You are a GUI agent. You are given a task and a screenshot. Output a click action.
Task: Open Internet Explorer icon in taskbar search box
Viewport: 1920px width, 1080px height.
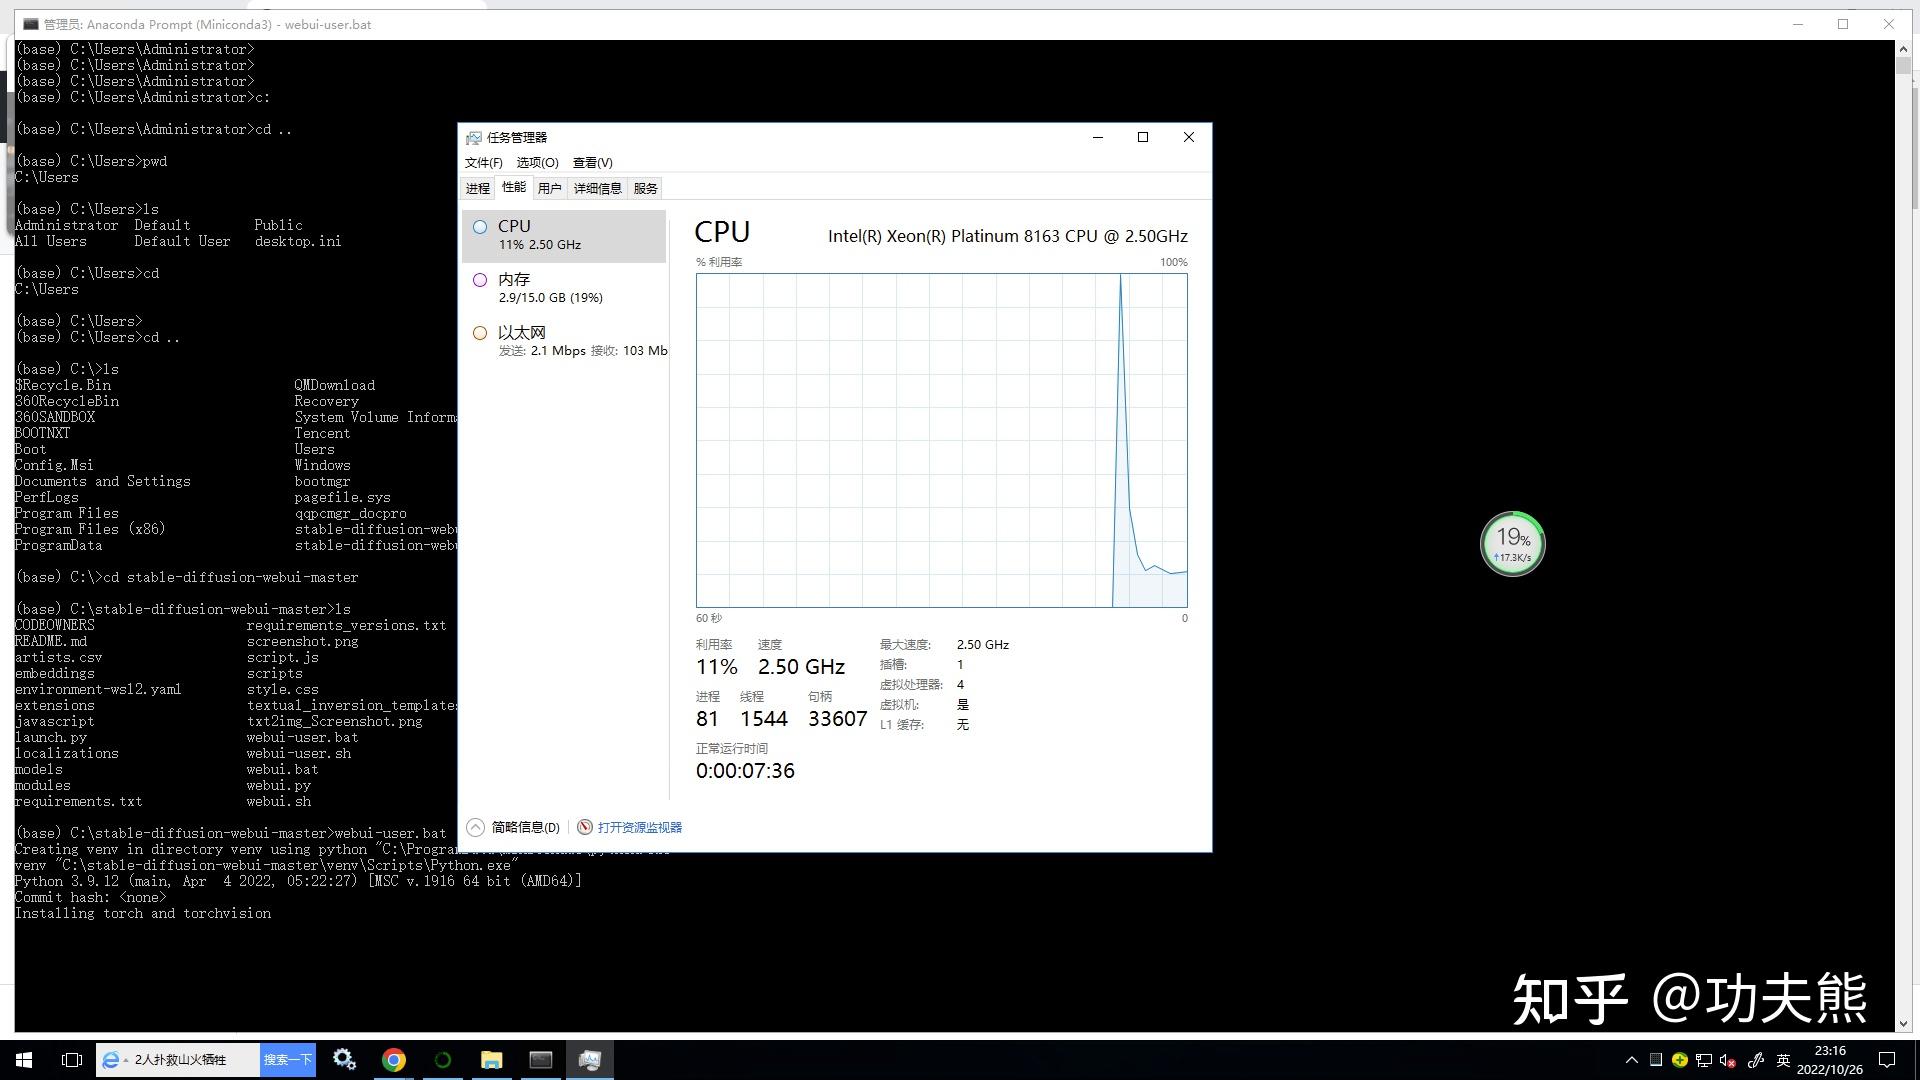click(x=112, y=1060)
